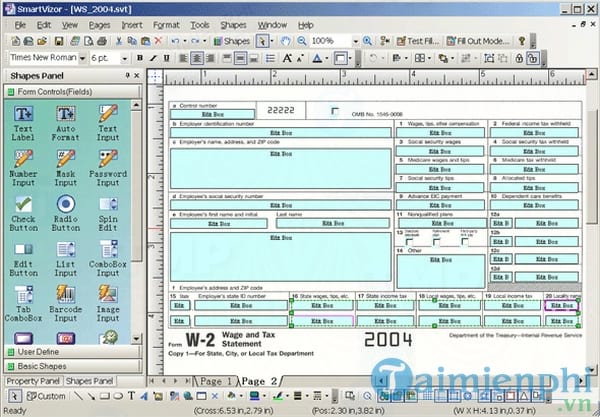Click the Group shapes icon
600x417 pixels.
pos(489,59)
